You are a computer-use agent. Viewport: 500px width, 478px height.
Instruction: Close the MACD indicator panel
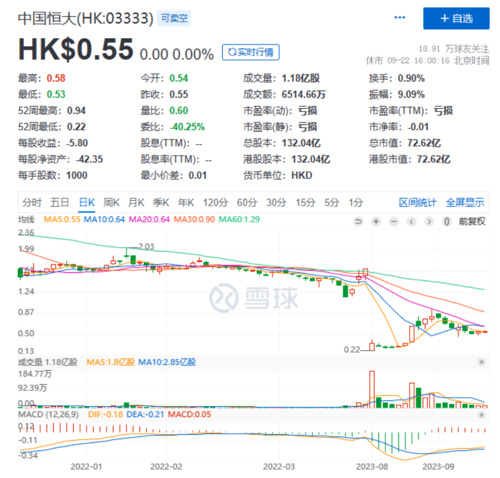tap(481, 415)
